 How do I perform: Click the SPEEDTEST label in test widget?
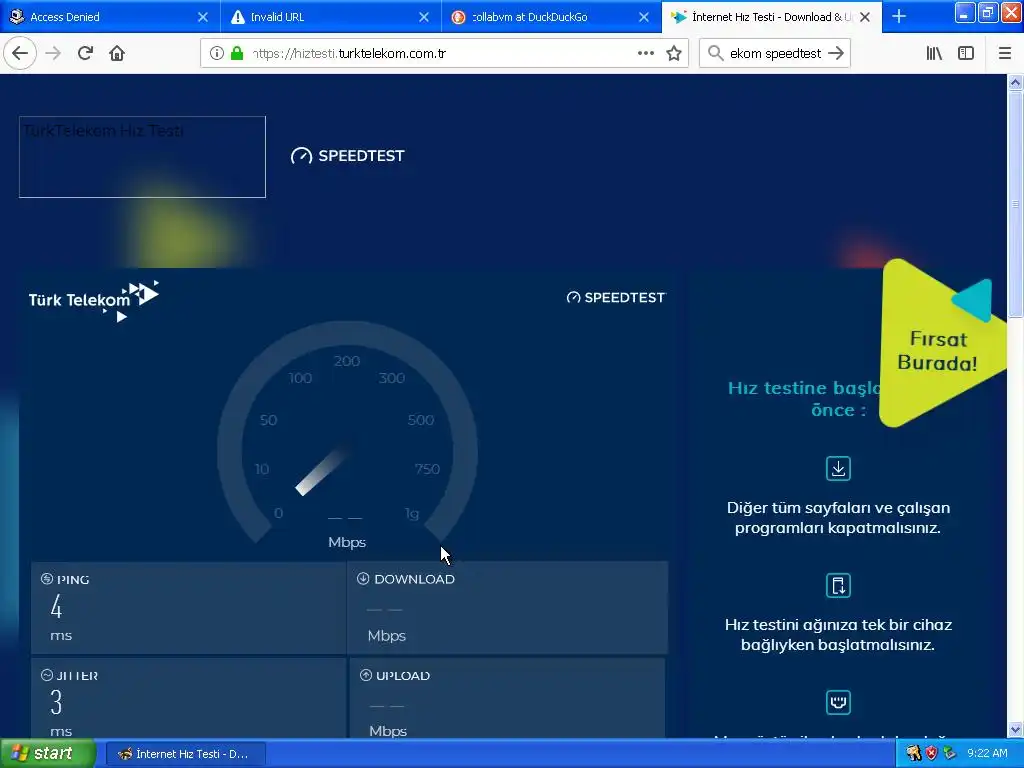click(x=616, y=298)
